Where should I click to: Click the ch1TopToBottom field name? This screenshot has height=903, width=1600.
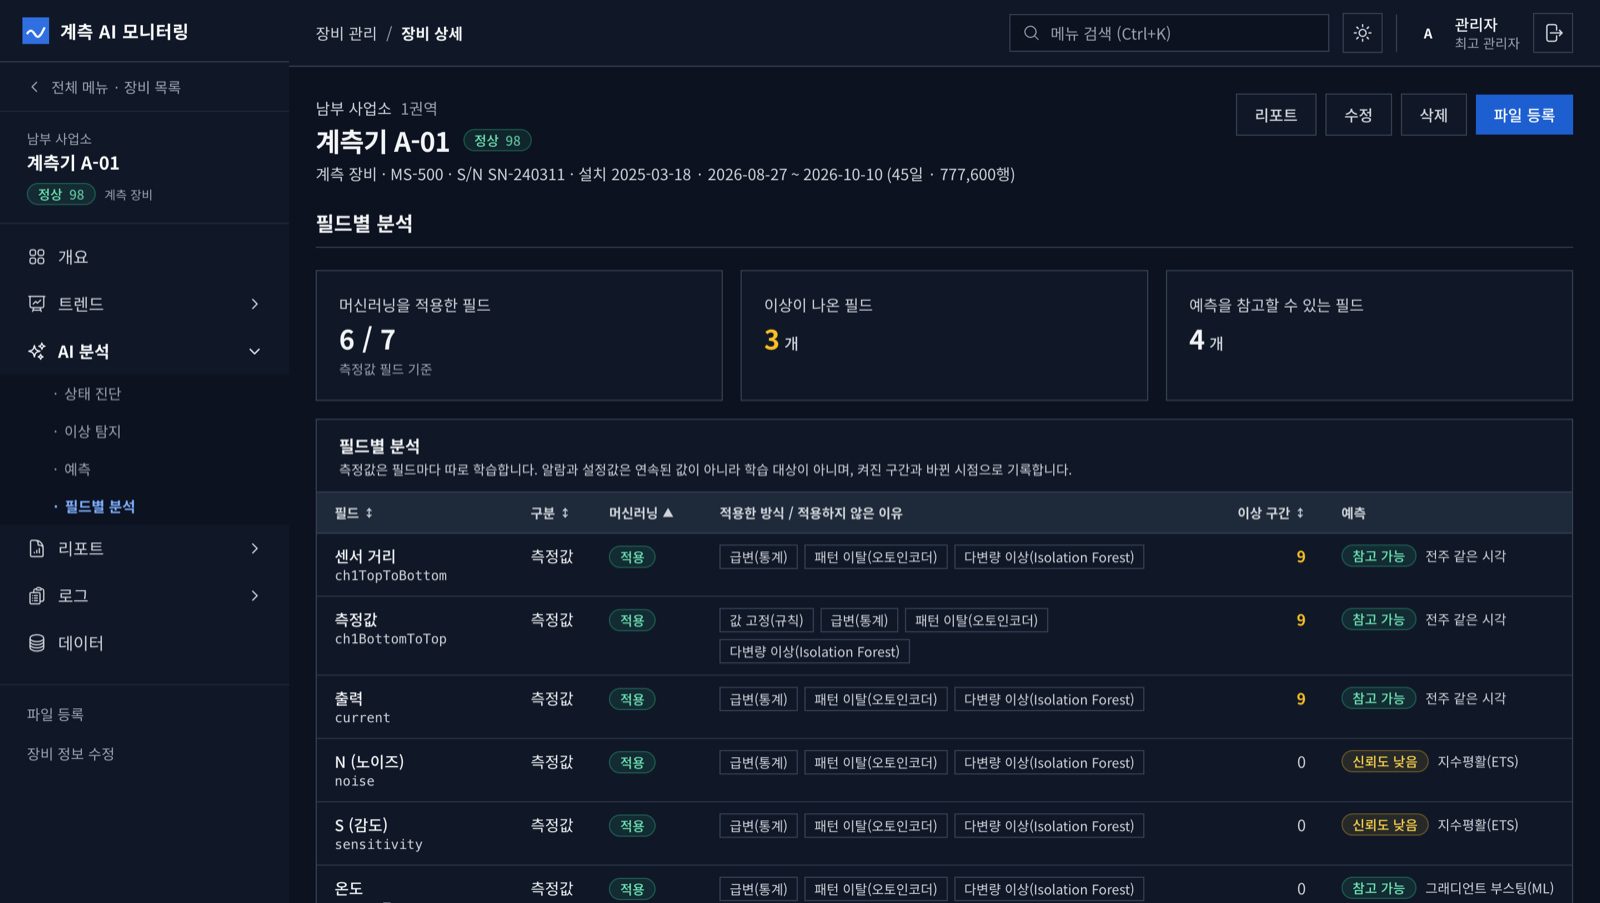(x=391, y=576)
